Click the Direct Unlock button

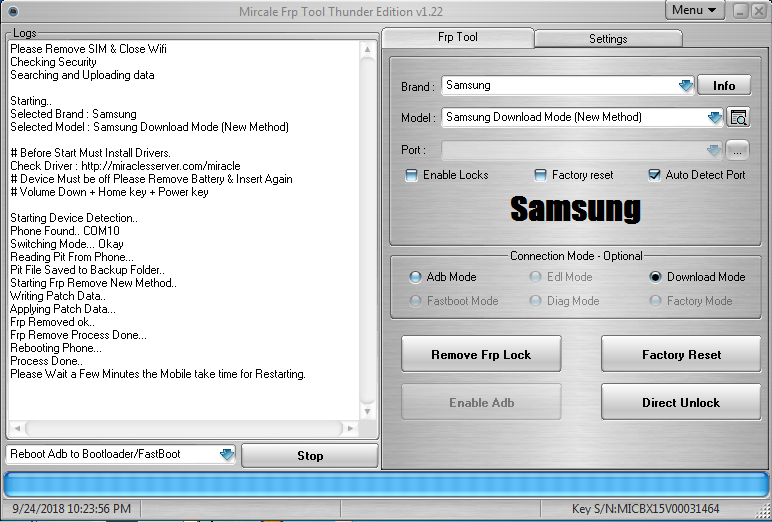681,402
